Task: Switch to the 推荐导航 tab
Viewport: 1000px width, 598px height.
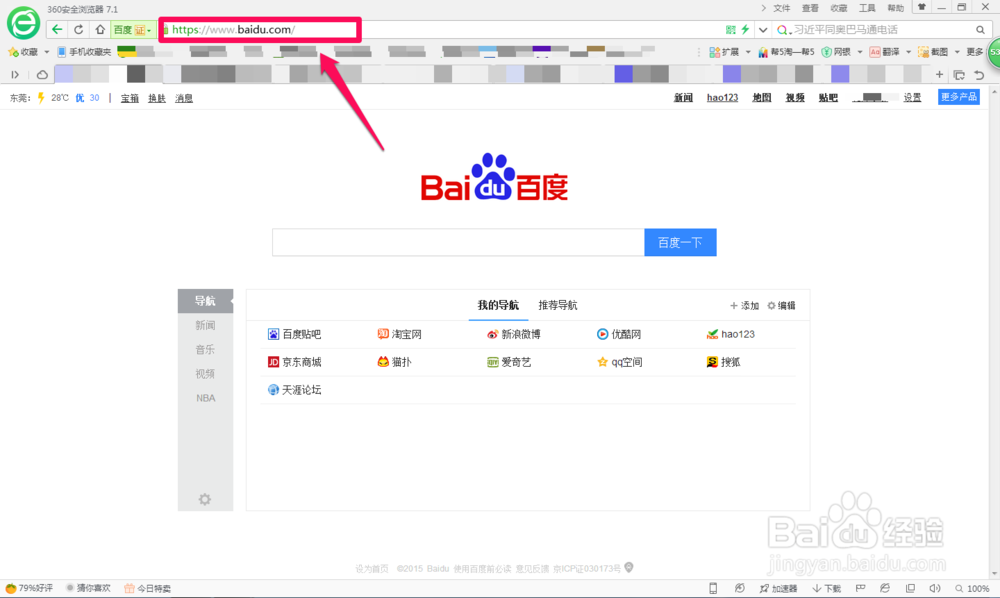Action: [557, 305]
